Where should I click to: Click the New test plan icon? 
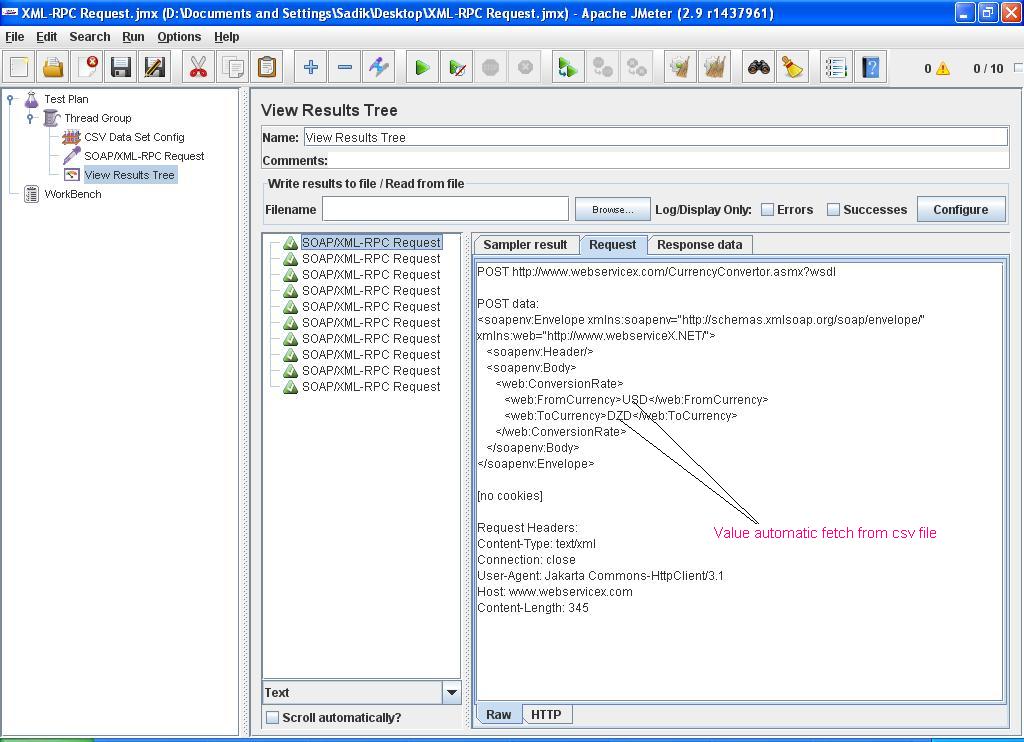(x=20, y=67)
